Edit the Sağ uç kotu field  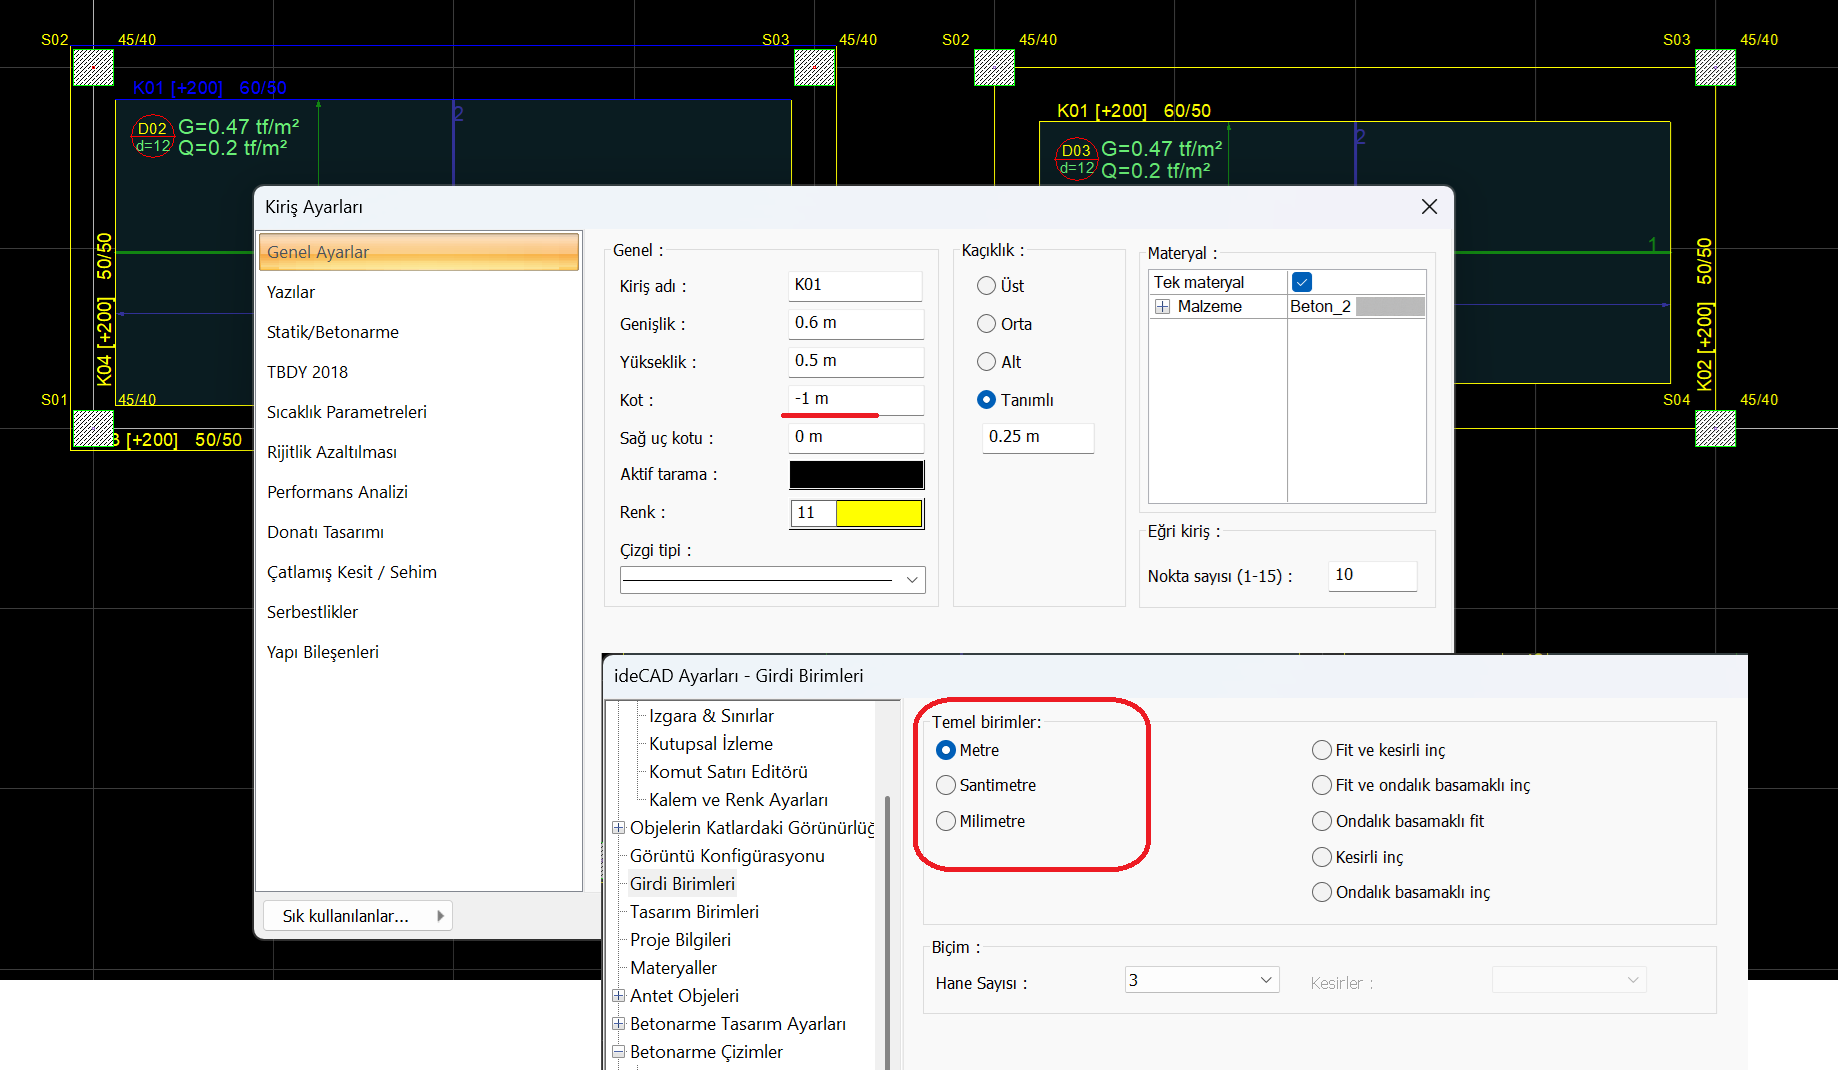856,437
